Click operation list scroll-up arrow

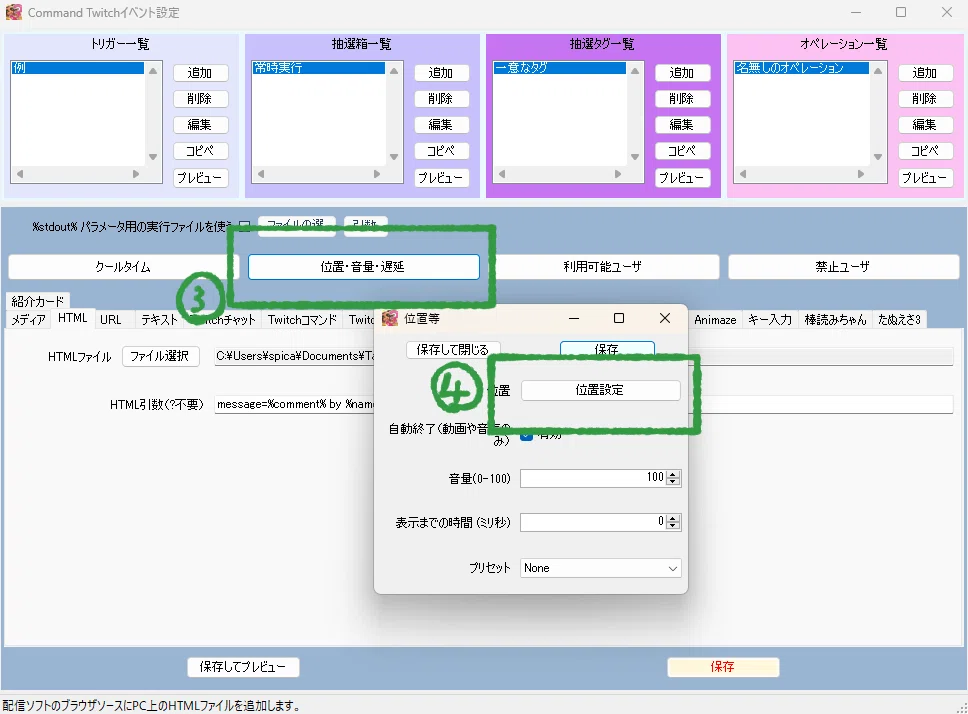[x=878, y=70]
